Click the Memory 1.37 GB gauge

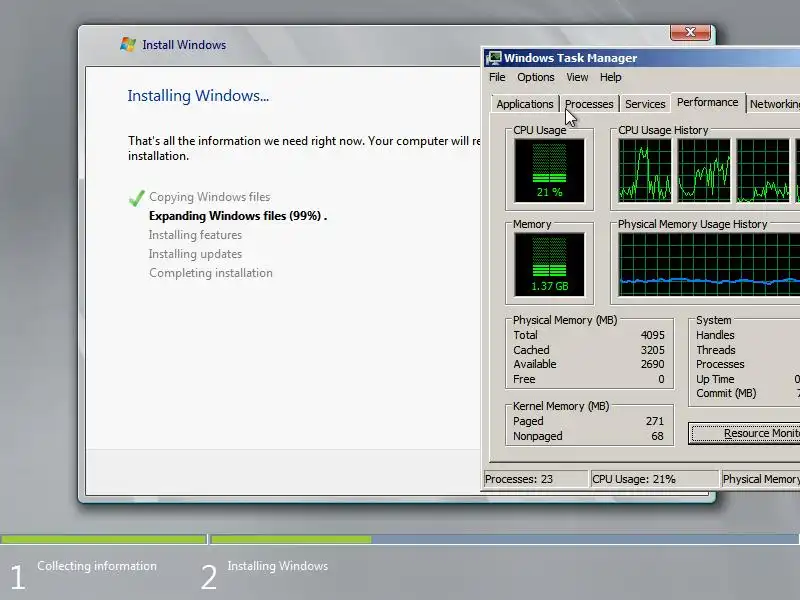coord(549,265)
